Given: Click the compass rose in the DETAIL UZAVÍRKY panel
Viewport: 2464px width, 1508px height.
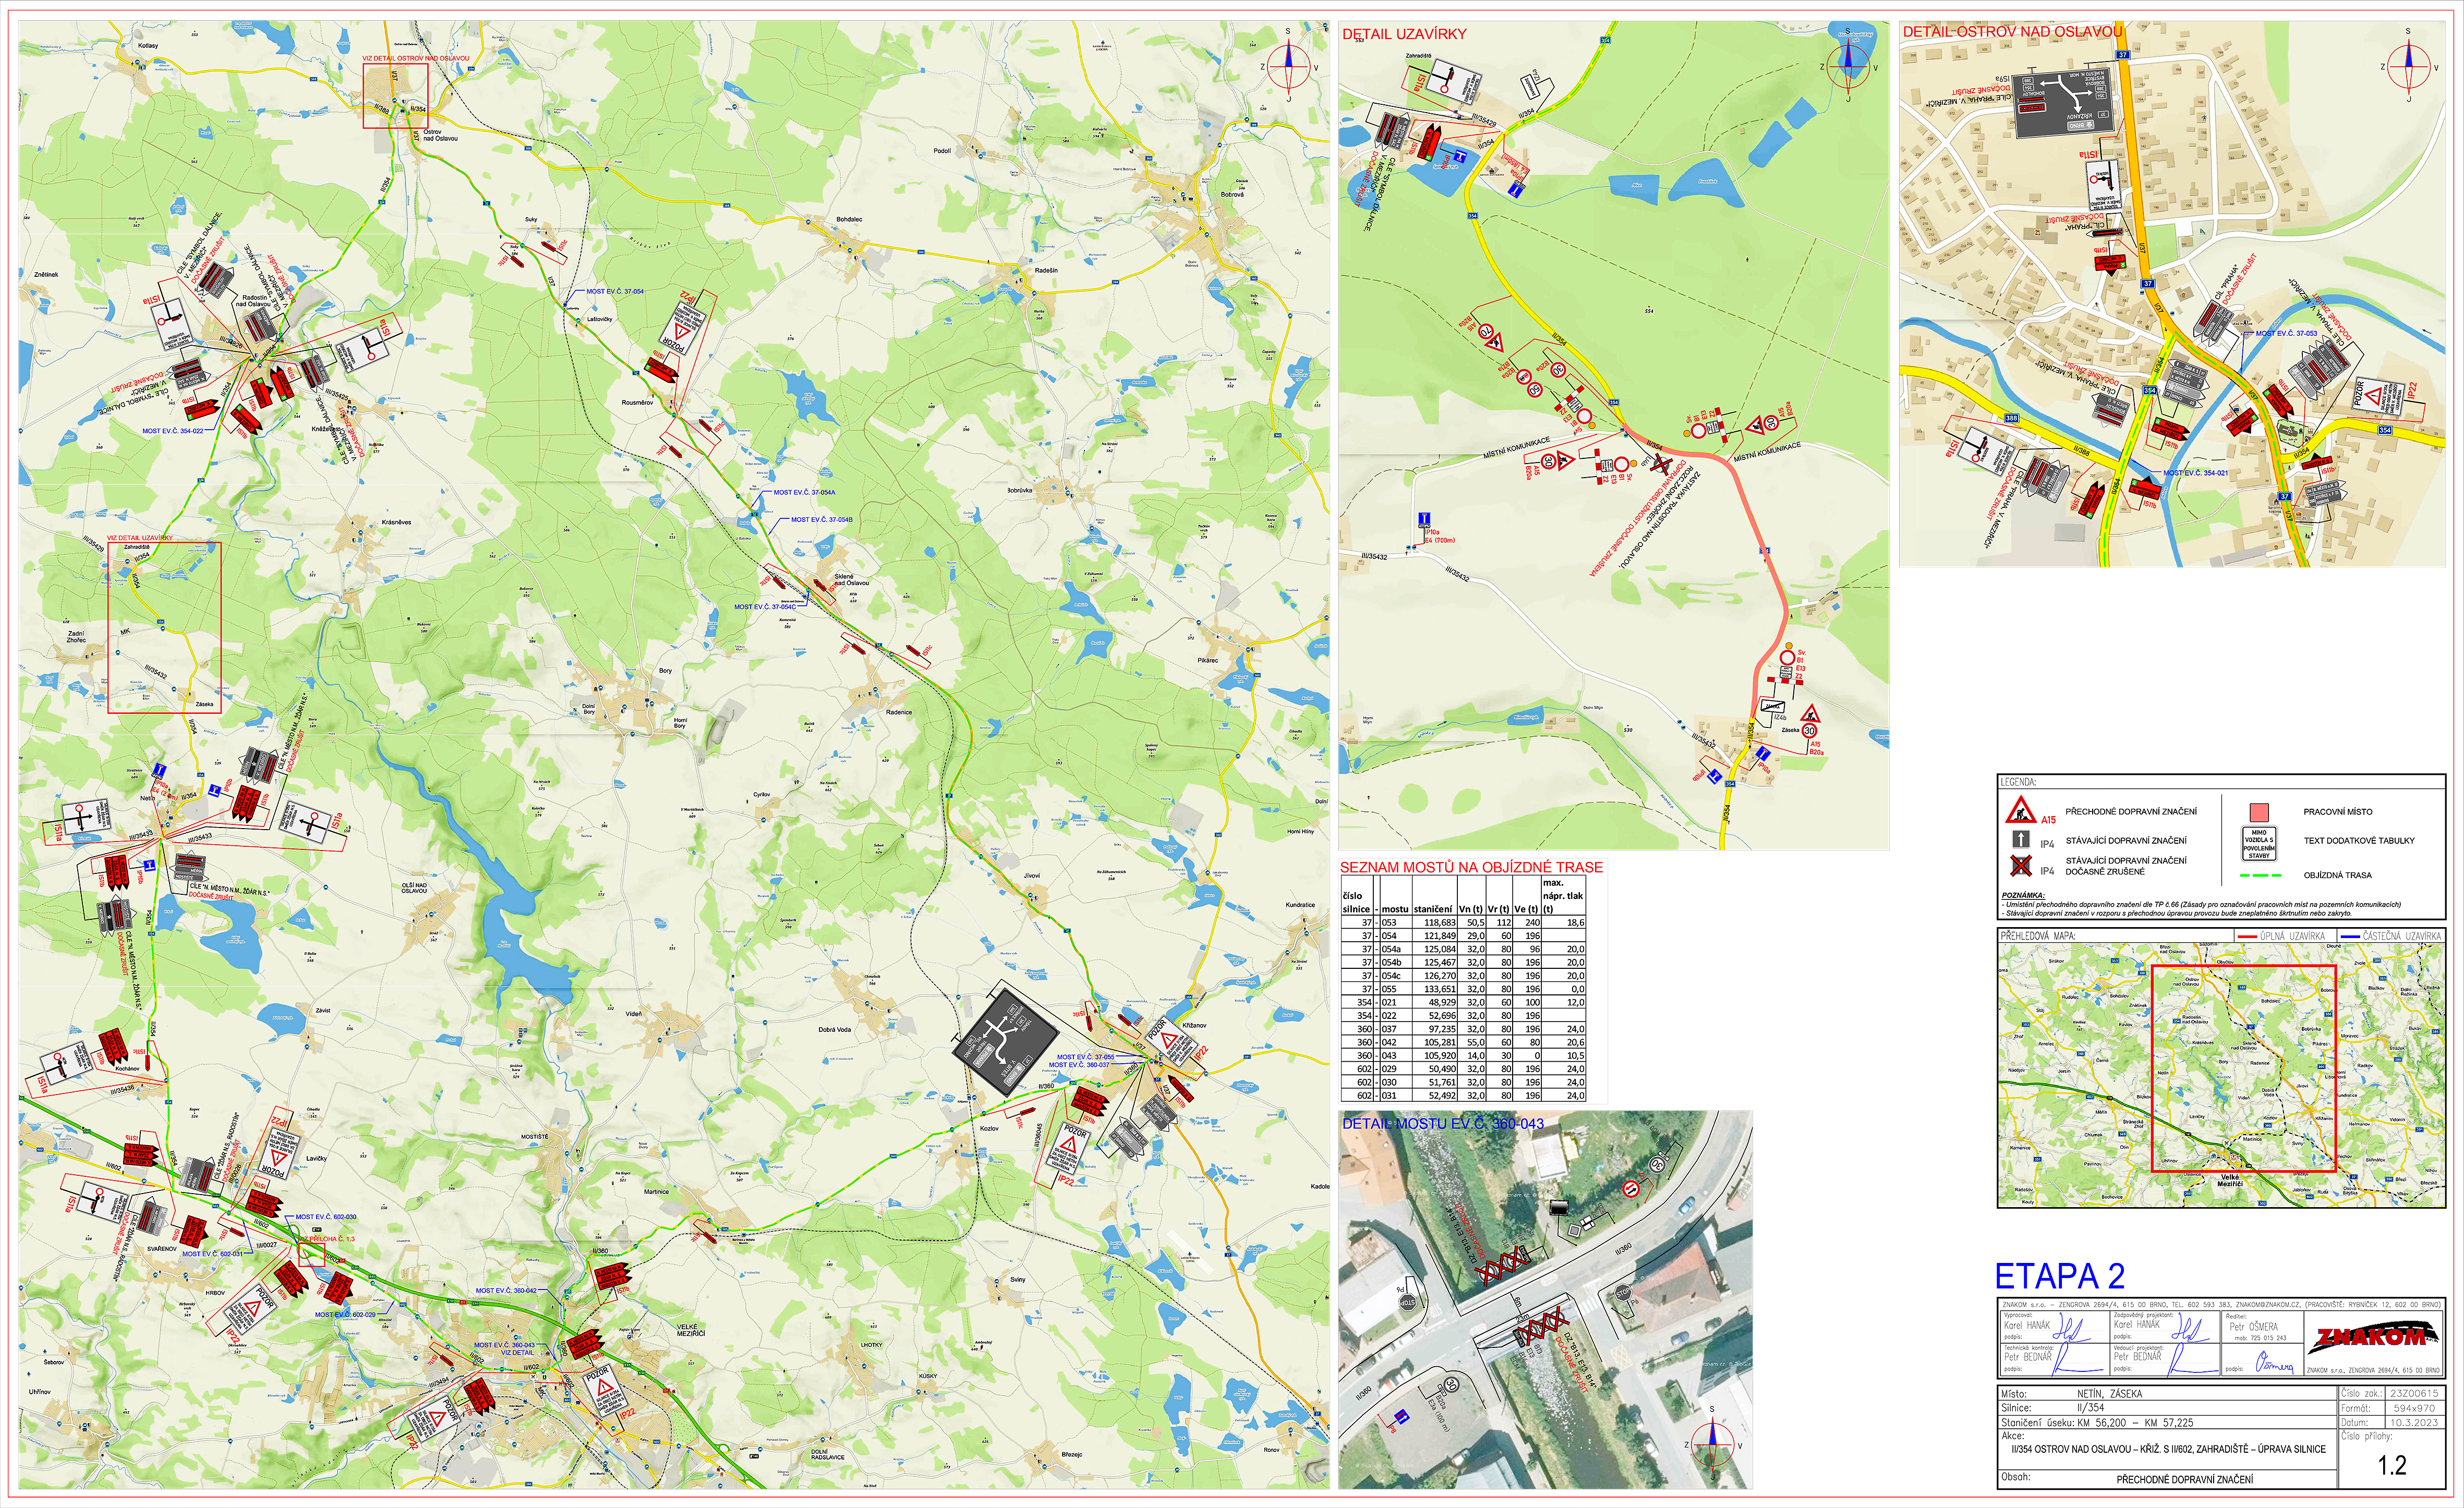Looking at the screenshot, I should tap(1848, 66).
